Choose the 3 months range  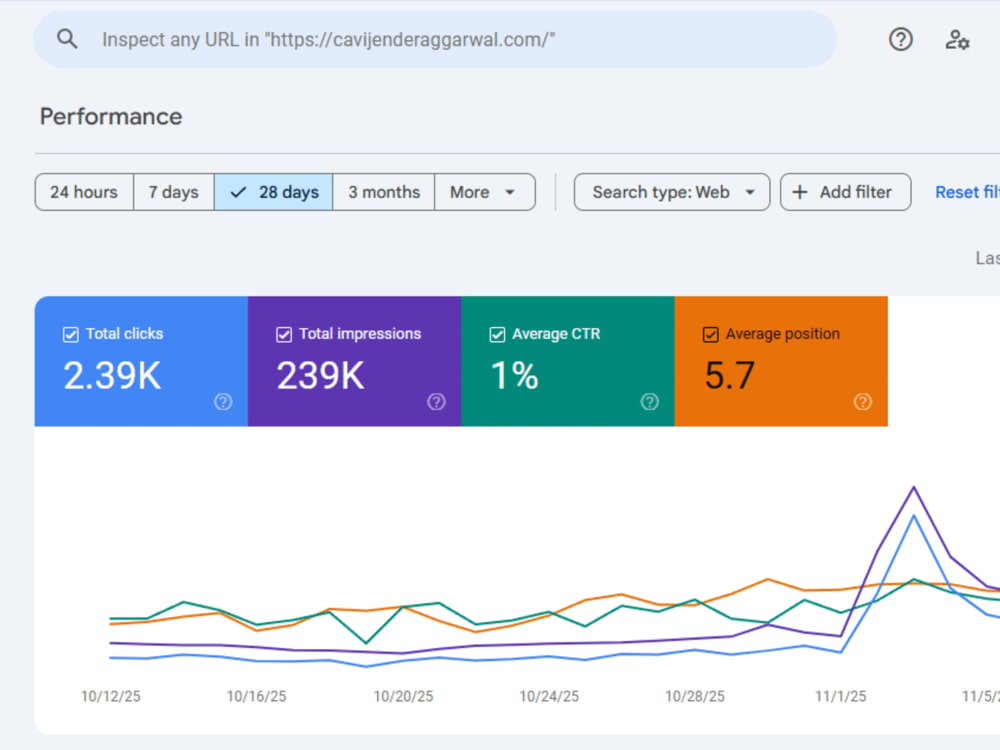click(x=384, y=192)
